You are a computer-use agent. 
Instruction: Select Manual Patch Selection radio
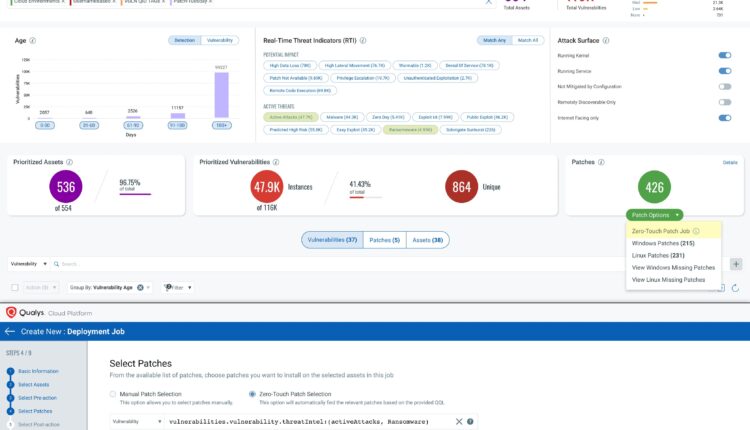coord(113,394)
